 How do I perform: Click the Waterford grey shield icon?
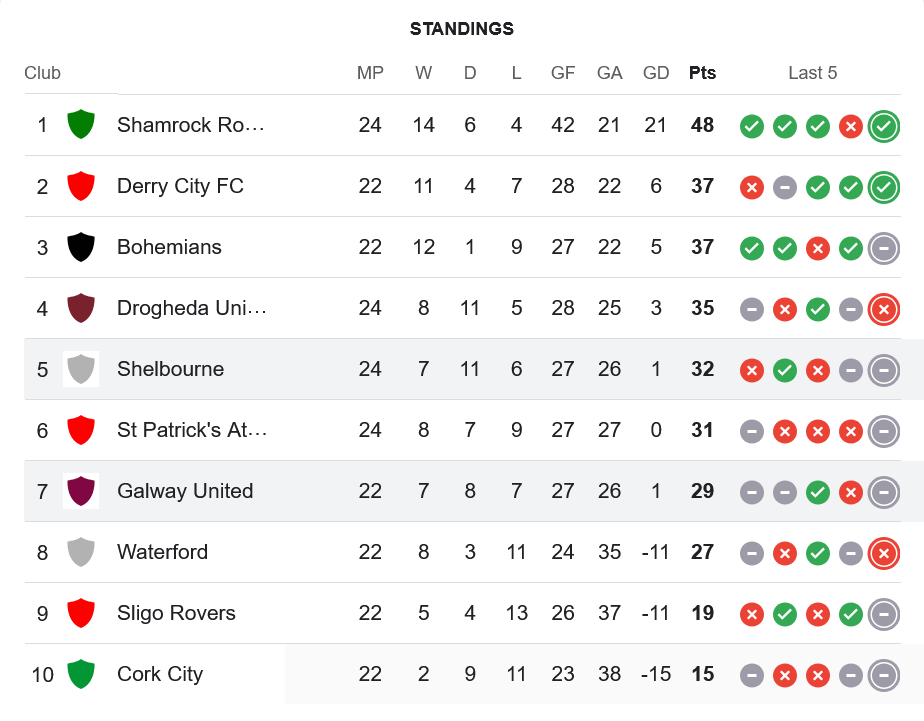80,552
